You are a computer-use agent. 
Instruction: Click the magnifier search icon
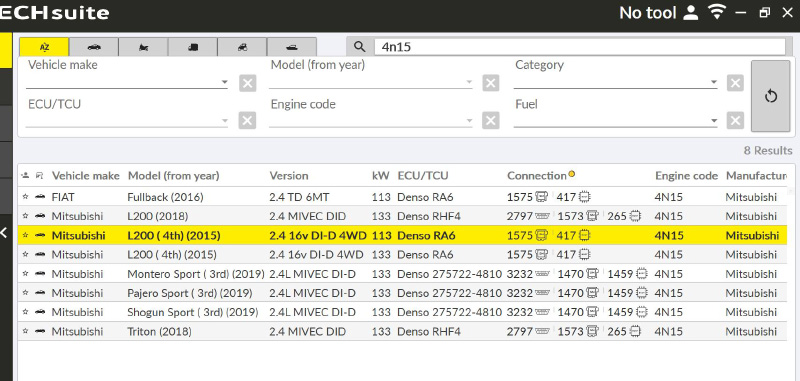[x=360, y=47]
